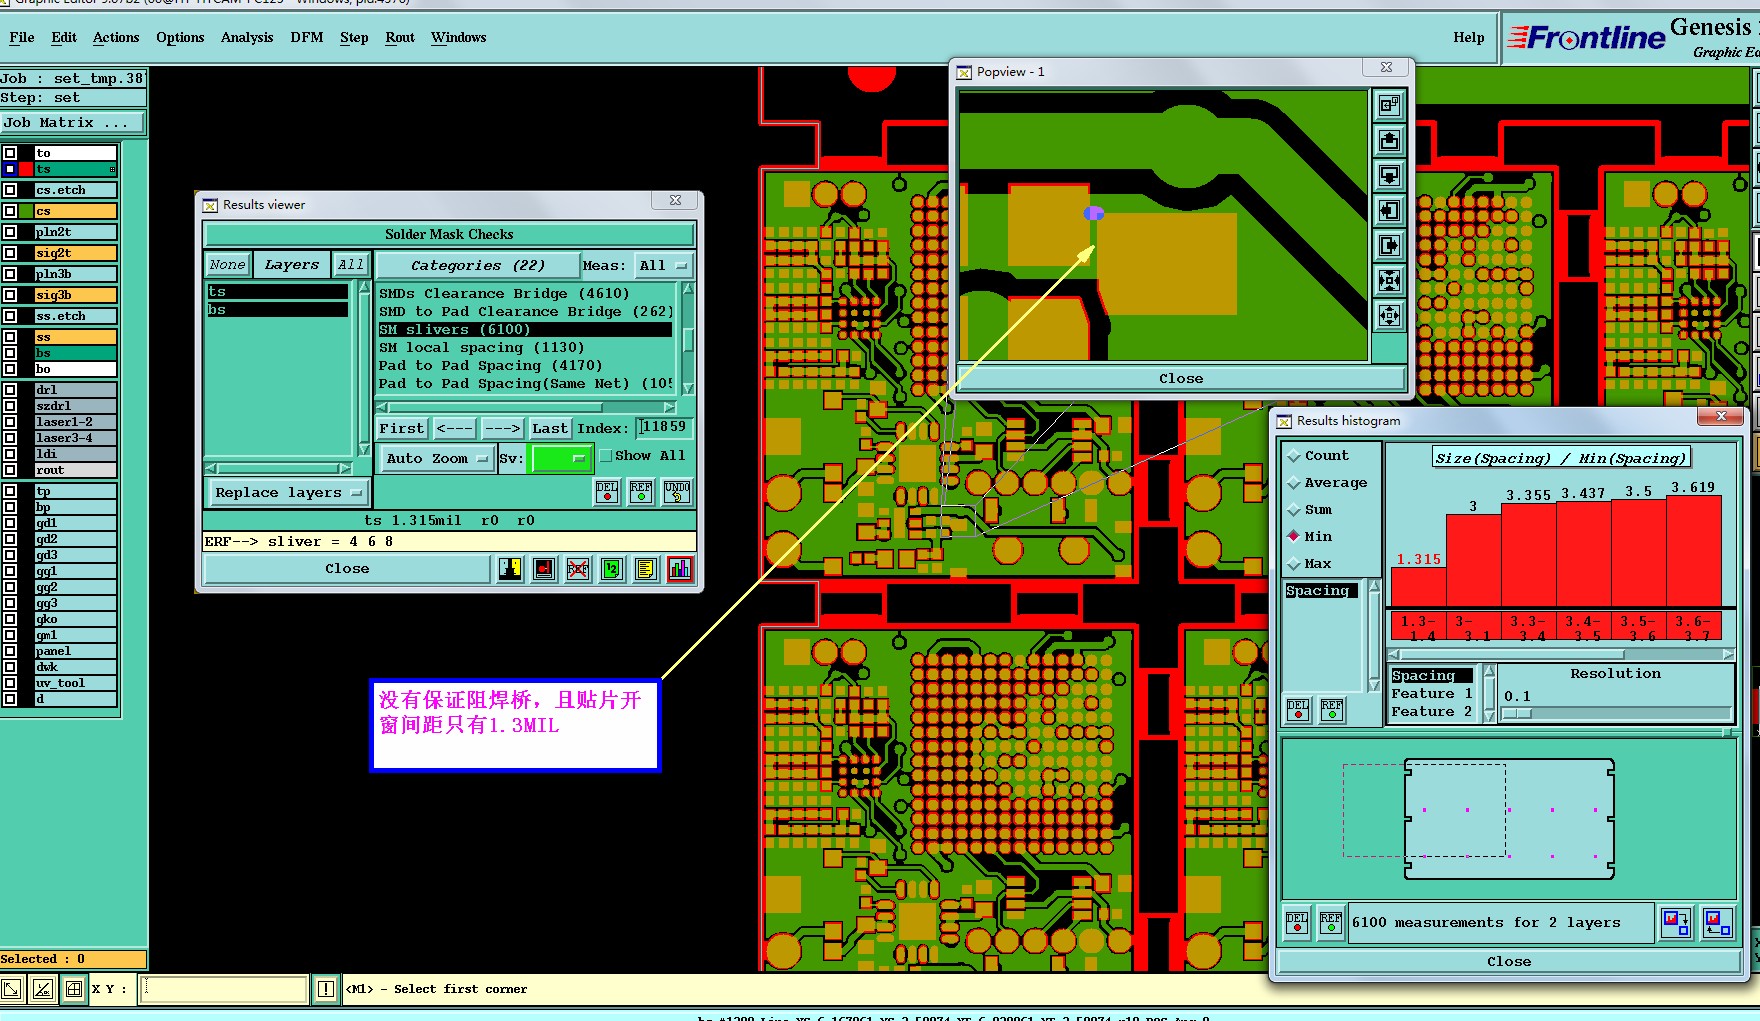Screen dimensions: 1760x1021
Task: Click histogram scroll-right arrow
Action: click(1728, 654)
